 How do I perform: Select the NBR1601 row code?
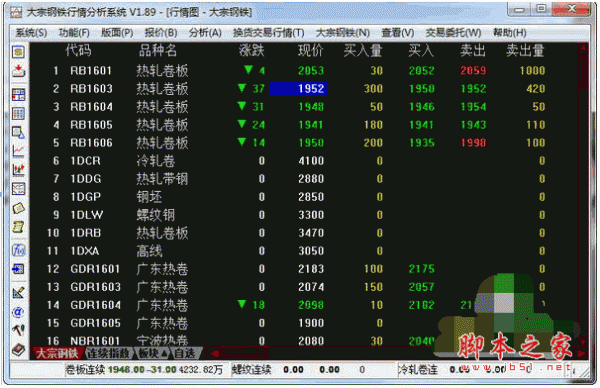pos(95,341)
